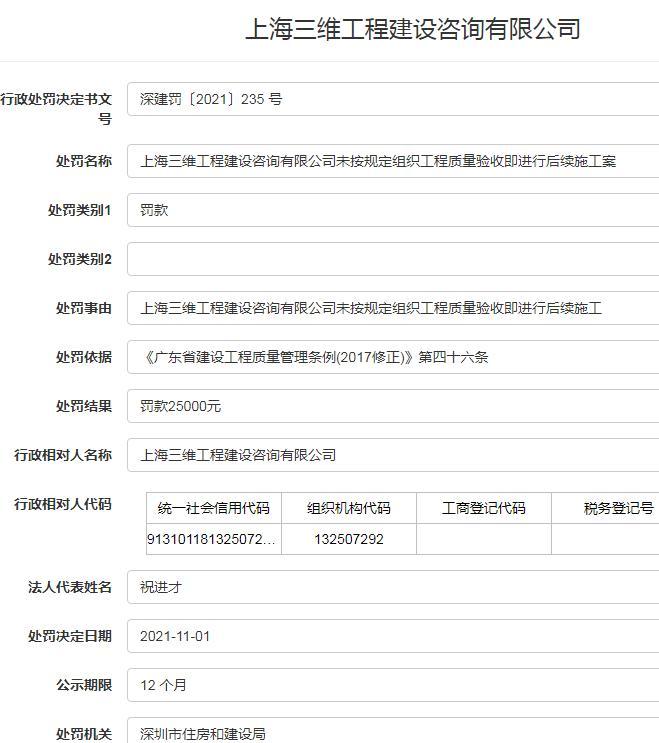The image size is (659, 743).
Task: Click the 处罚机关 label
Action: pos(84,734)
